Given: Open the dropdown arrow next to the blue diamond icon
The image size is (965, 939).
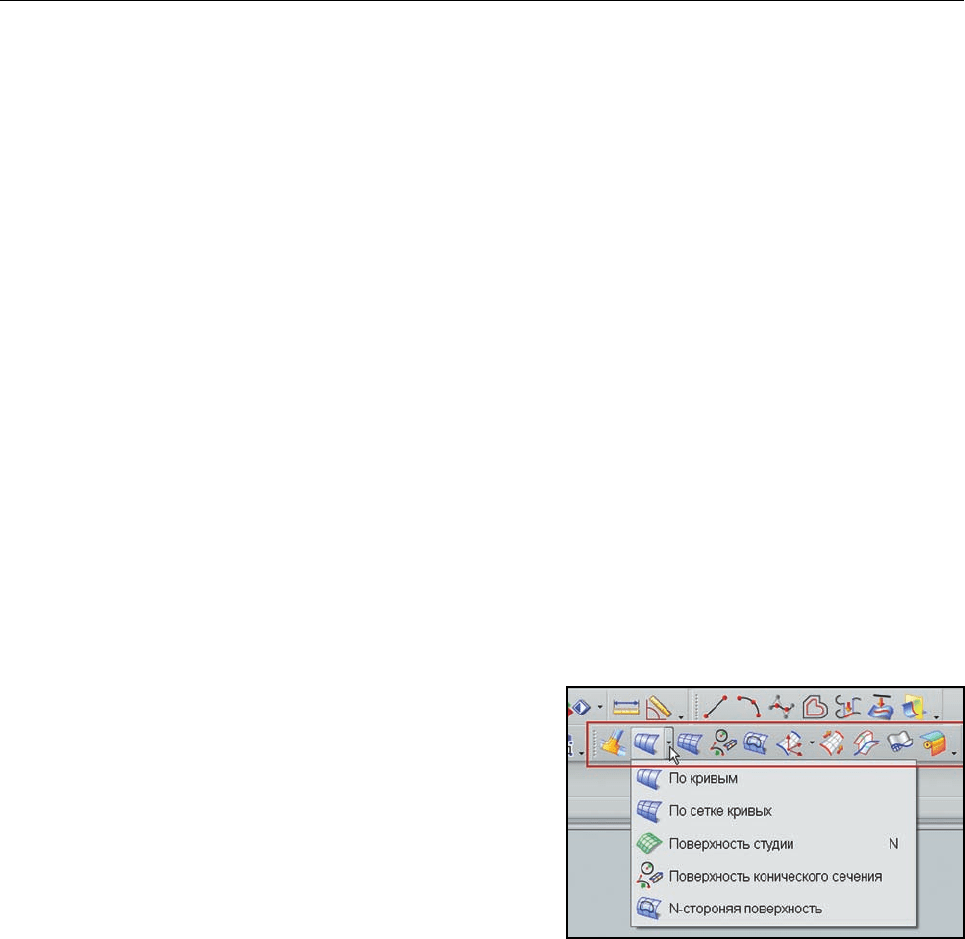Looking at the screenshot, I should (600, 708).
